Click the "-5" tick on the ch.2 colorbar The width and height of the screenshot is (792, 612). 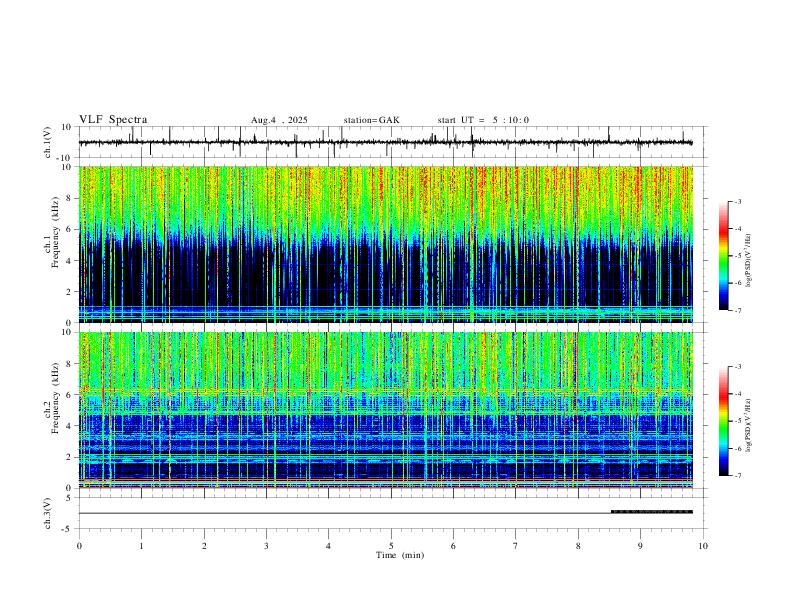point(738,421)
